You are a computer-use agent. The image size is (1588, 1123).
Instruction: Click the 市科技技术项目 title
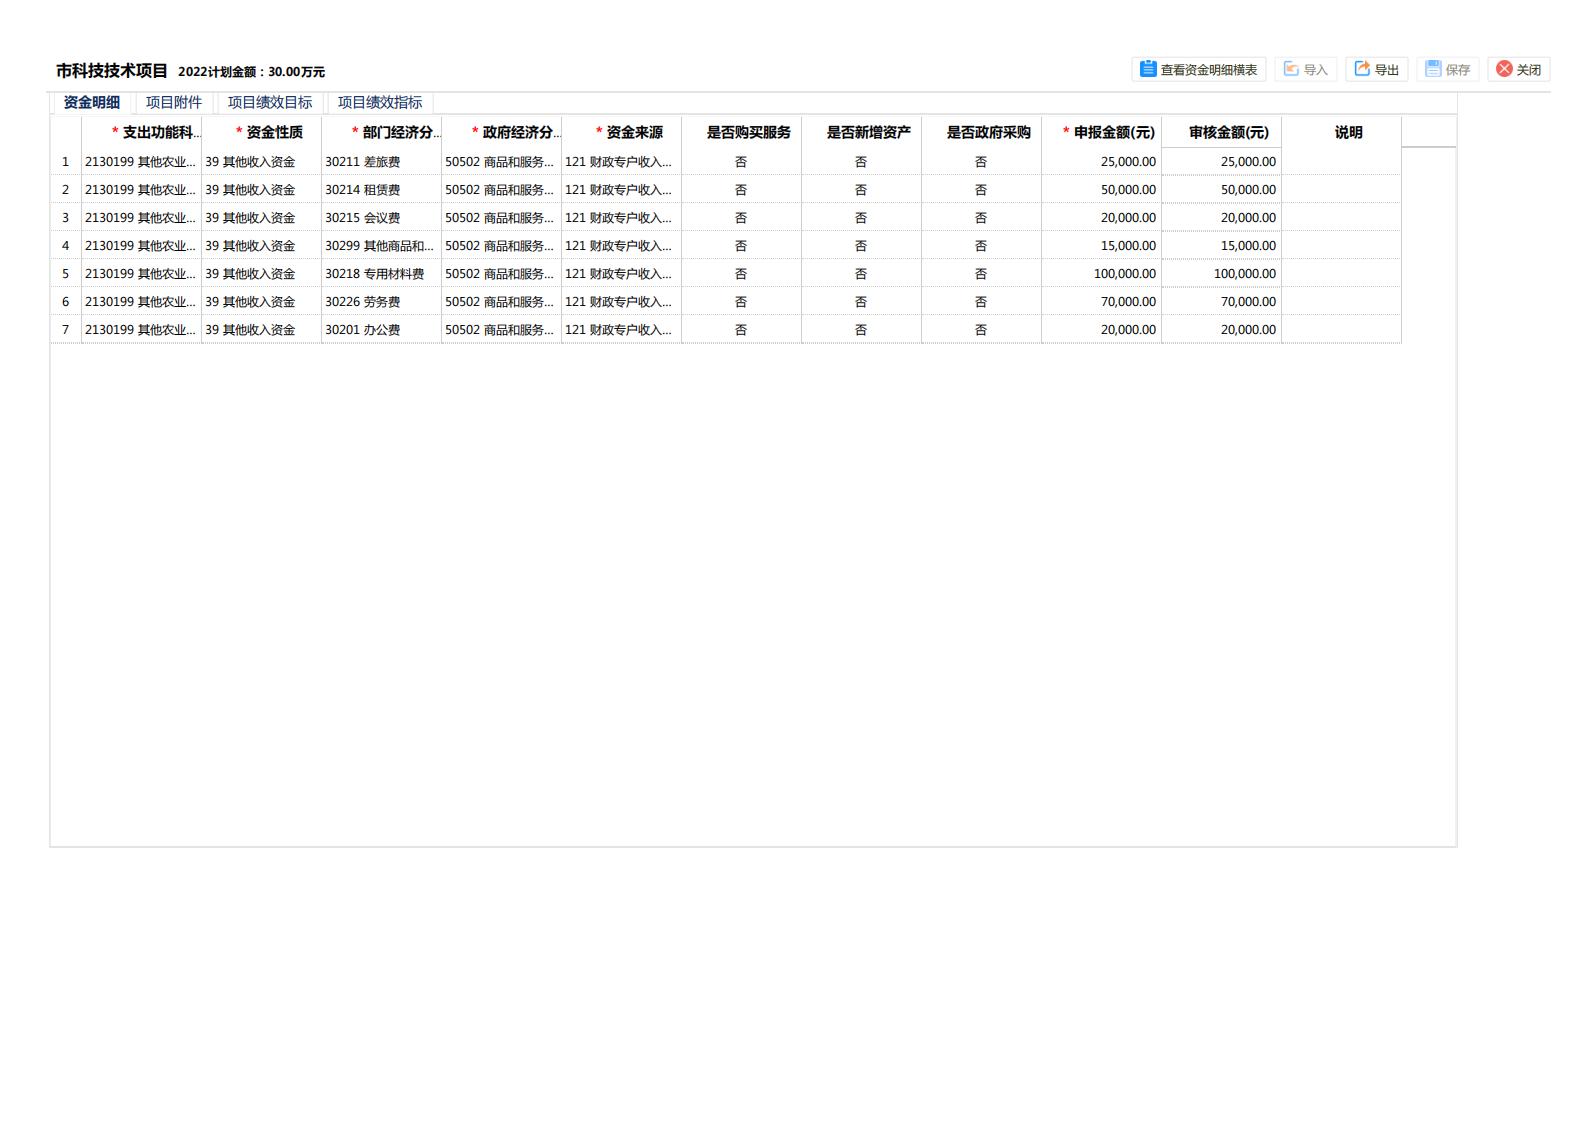tap(112, 70)
